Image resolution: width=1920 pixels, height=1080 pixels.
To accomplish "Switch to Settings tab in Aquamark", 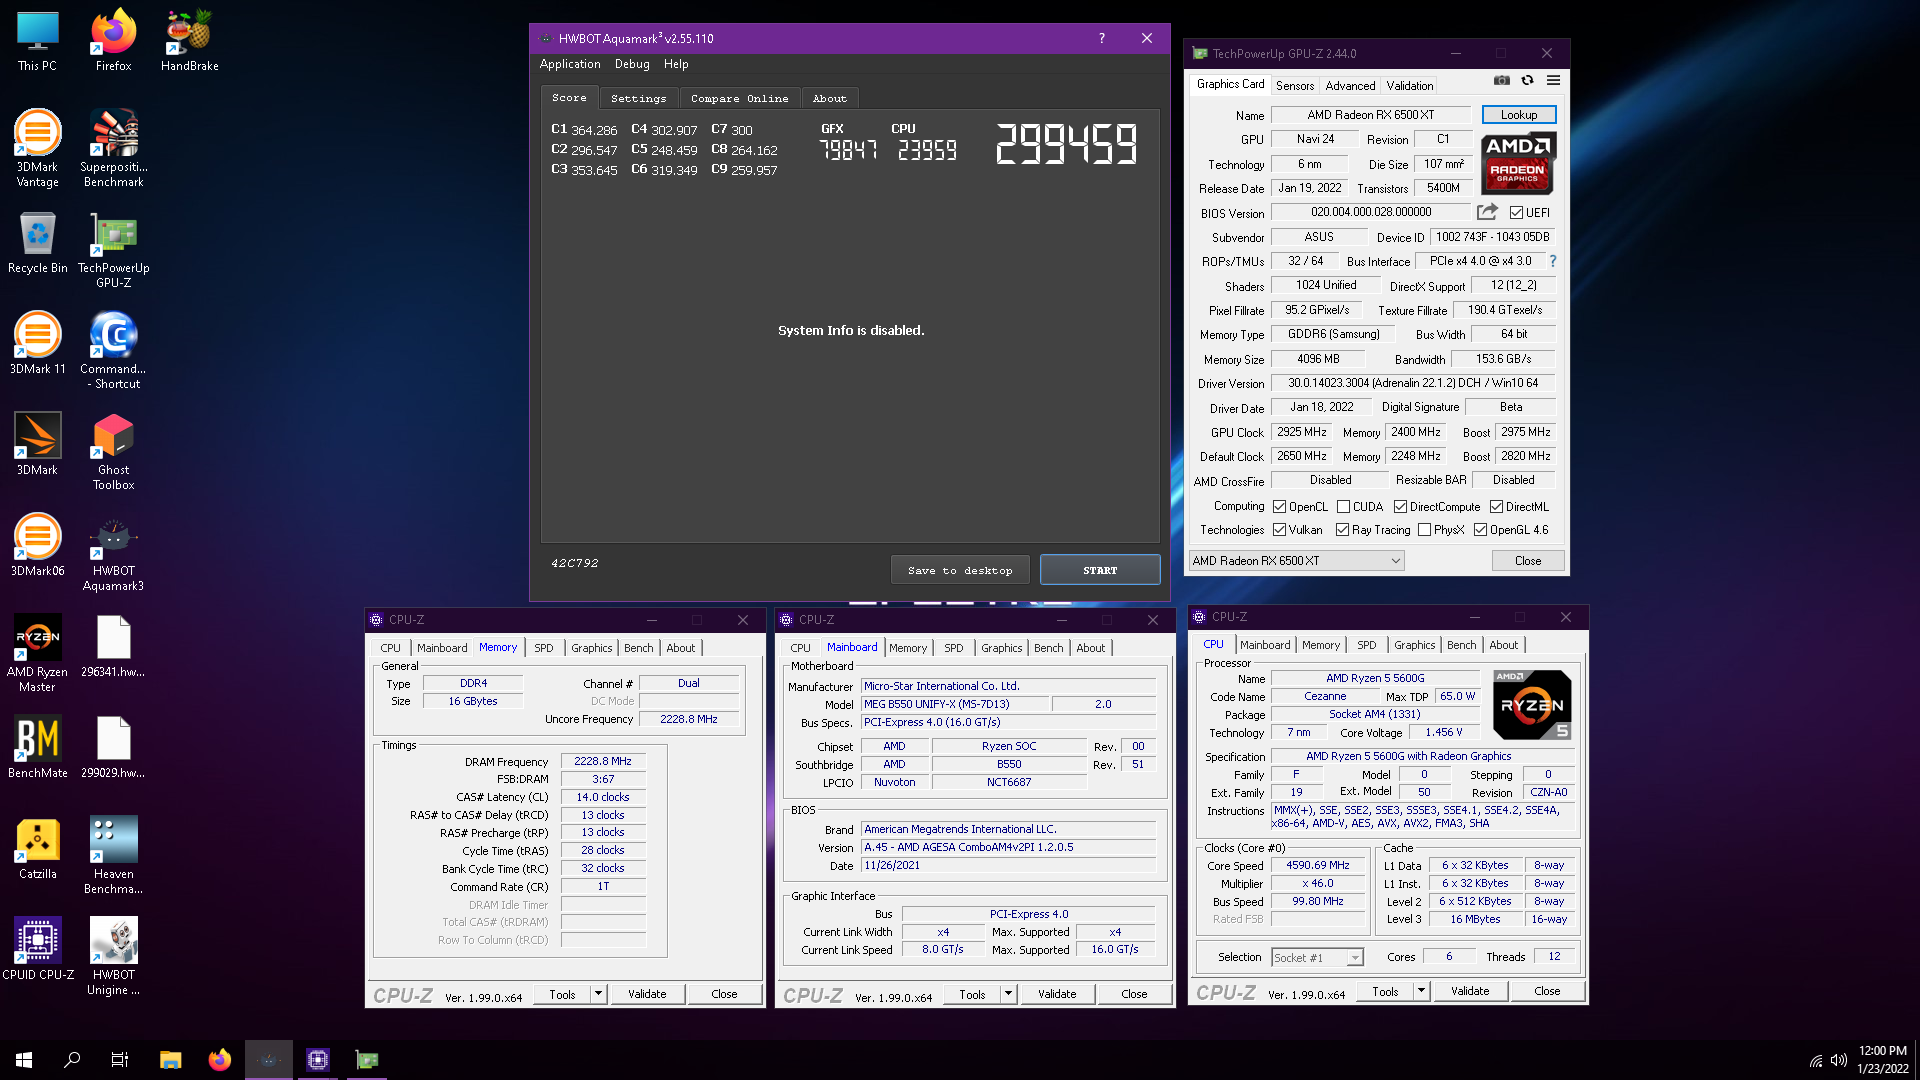I will click(638, 98).
